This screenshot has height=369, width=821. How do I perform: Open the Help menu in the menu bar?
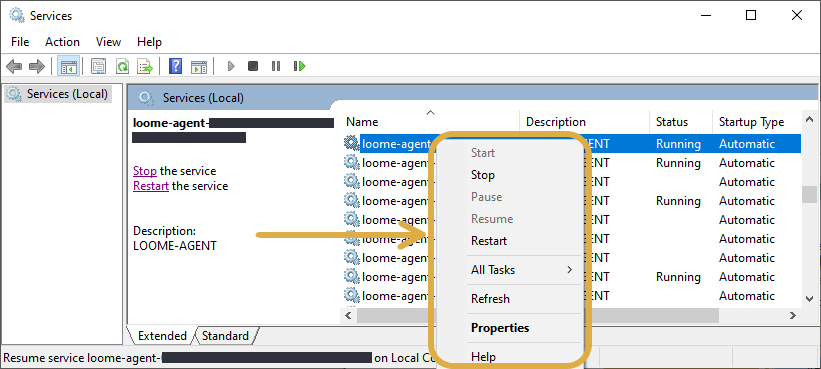pyautogui.click(x=149, y=42)
